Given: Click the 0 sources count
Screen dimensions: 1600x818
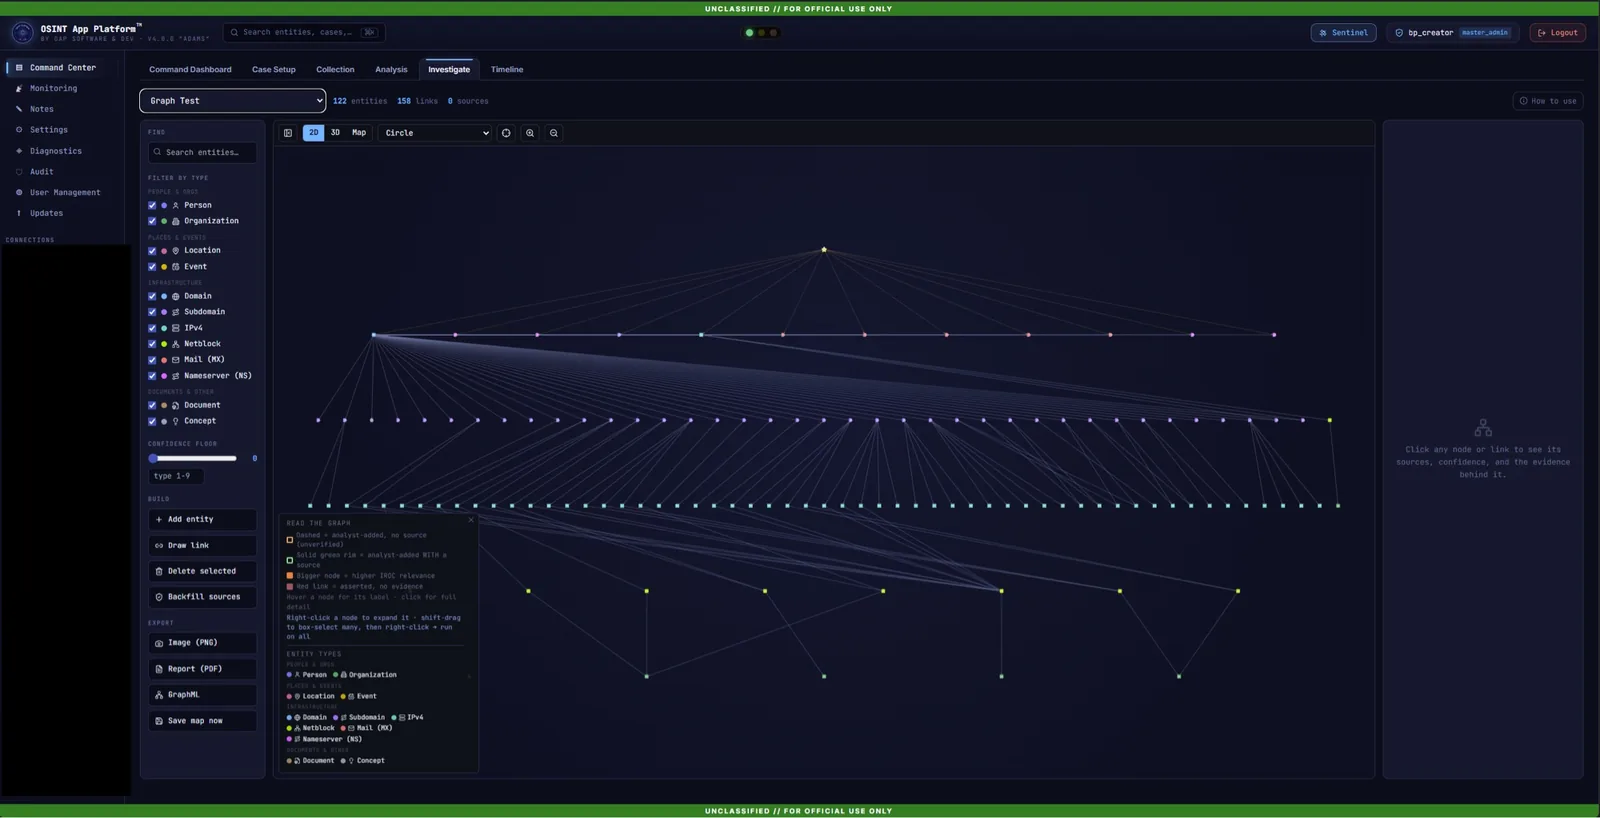Looking at the screenshot, I should pos(468,101).
